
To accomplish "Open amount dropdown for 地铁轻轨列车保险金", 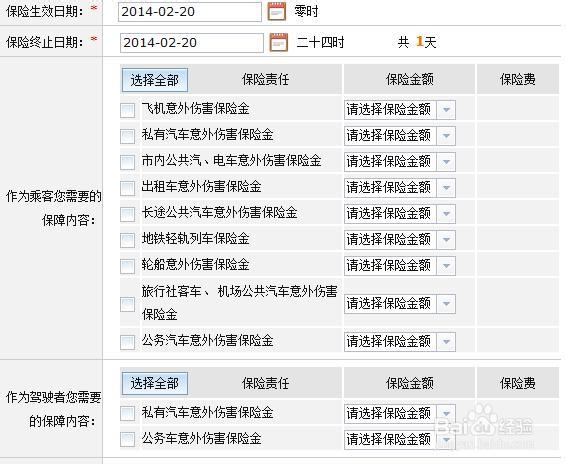I will coord(400,240).
